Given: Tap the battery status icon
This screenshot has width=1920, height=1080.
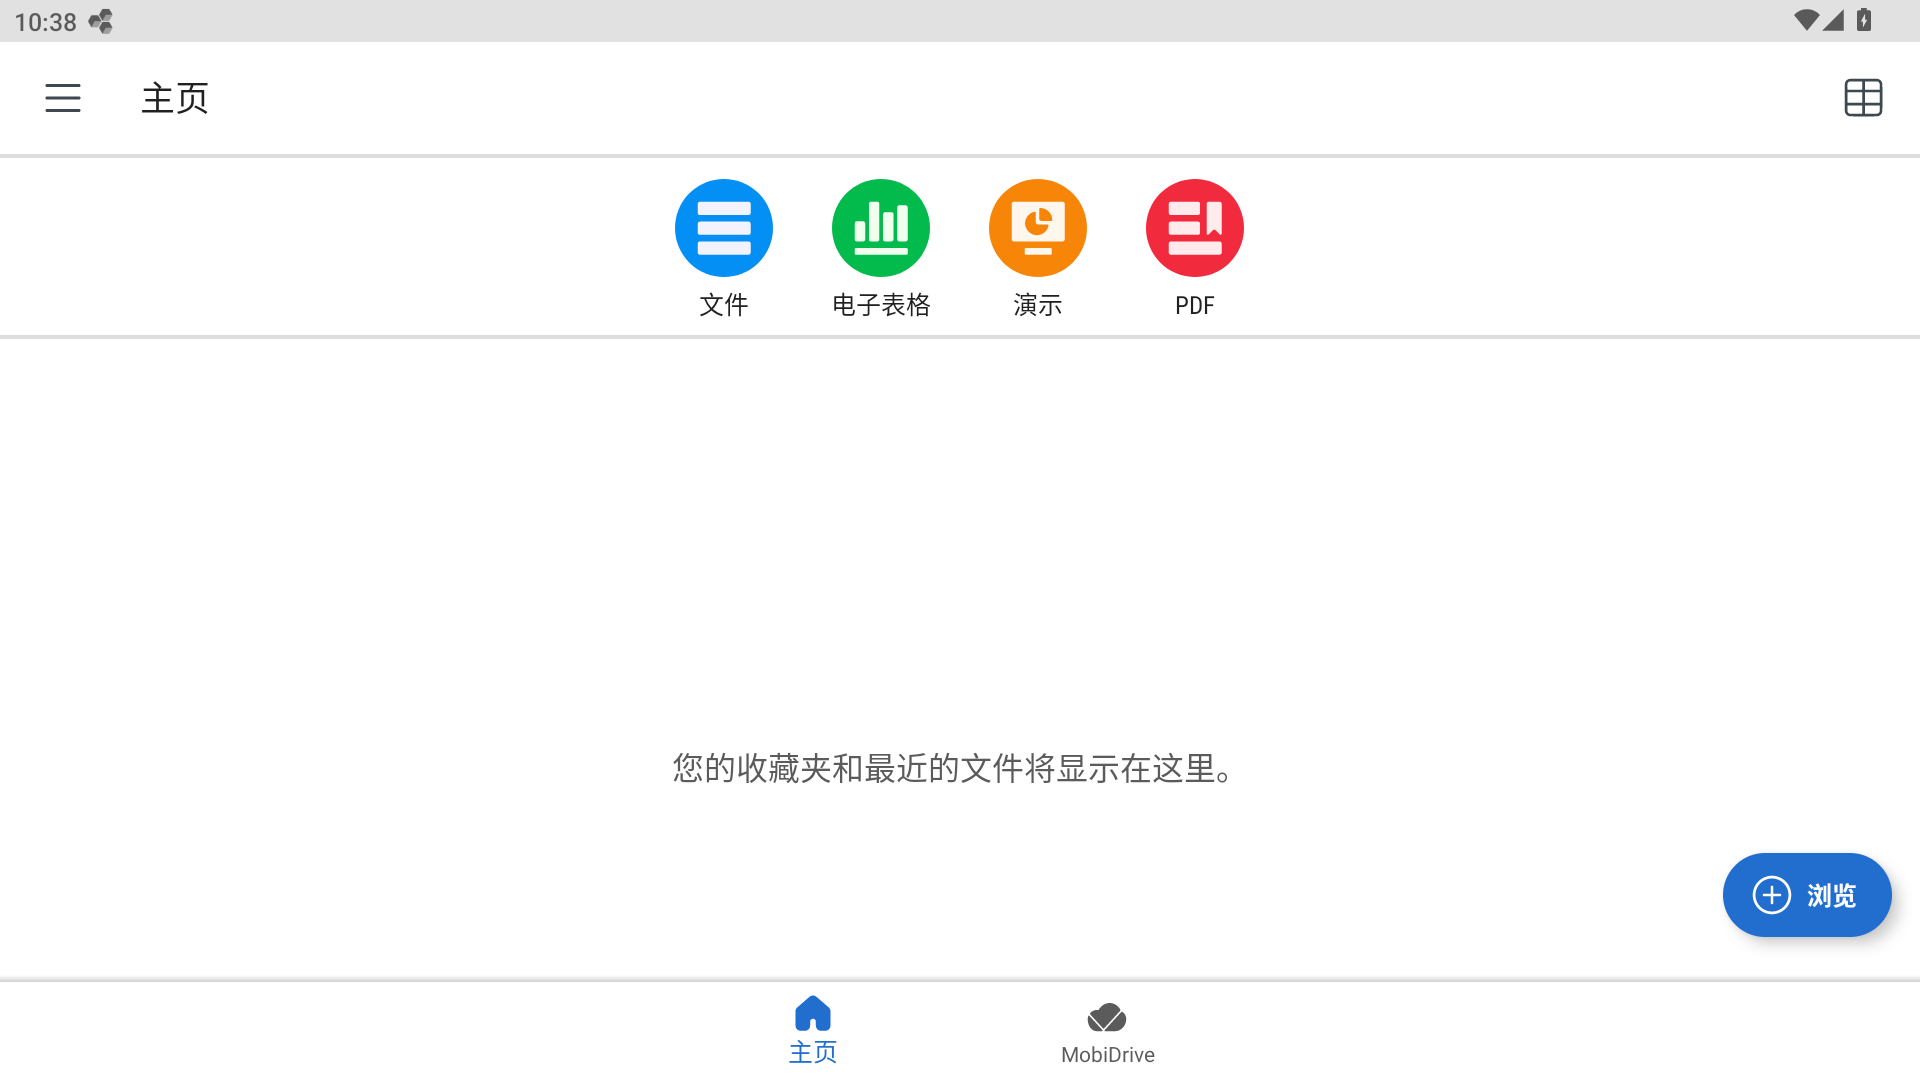Looking at the screenshot, I should coord(1864,21).
